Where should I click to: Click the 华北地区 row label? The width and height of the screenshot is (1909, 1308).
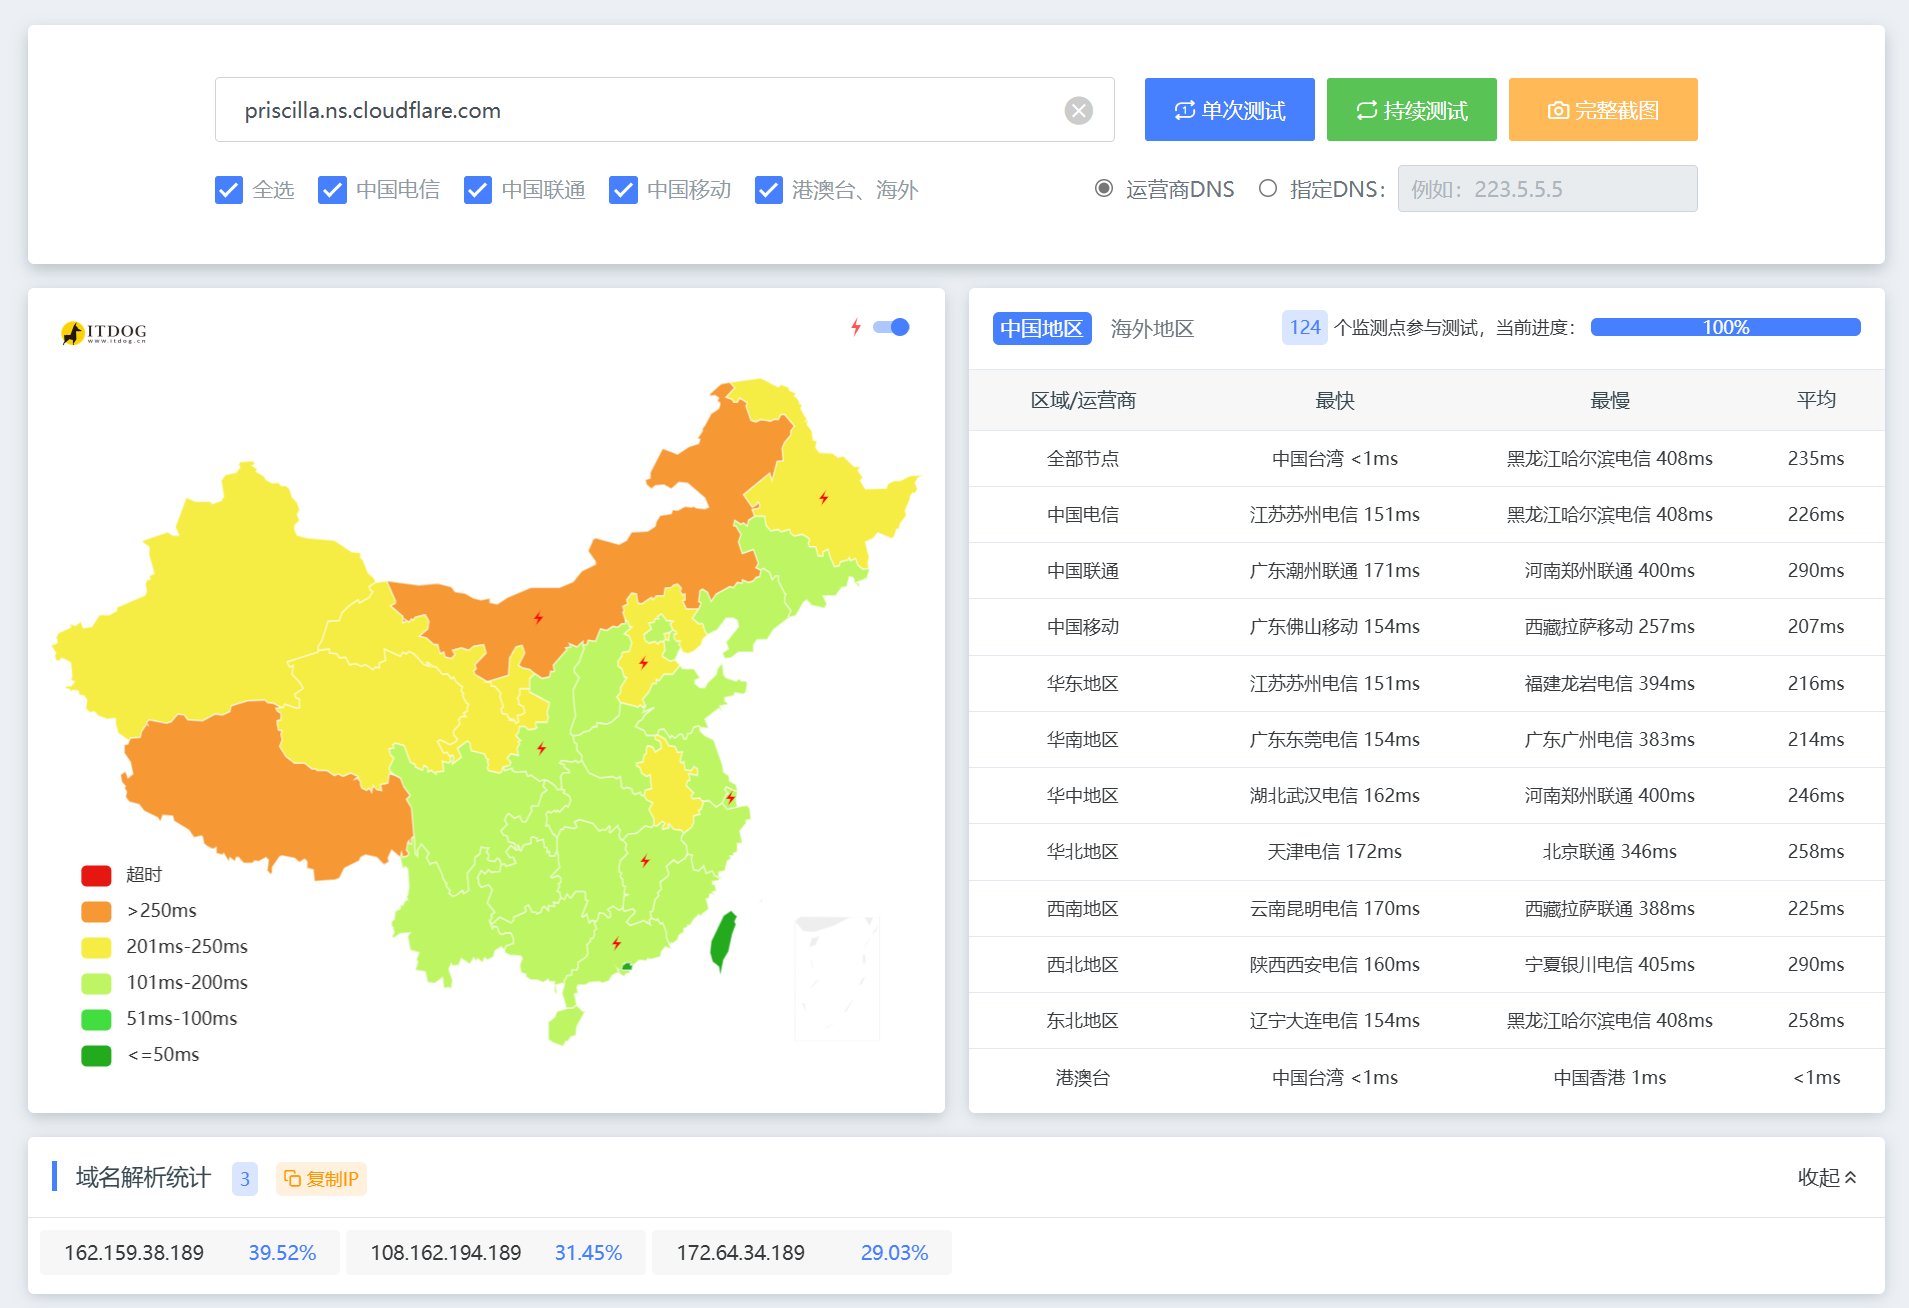tap(1083, 852)
